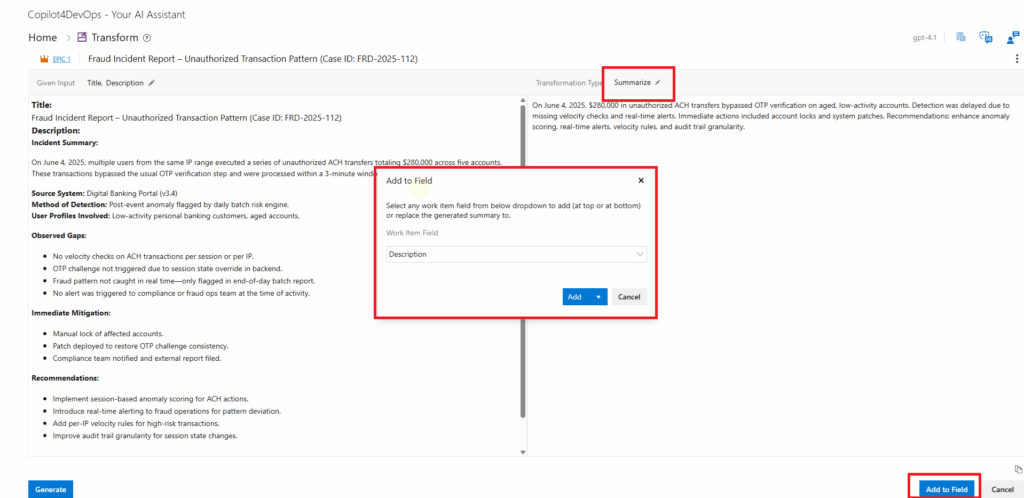Click the user chat icon at top right
The image size is (1024, 498).
coord(1013,38)
